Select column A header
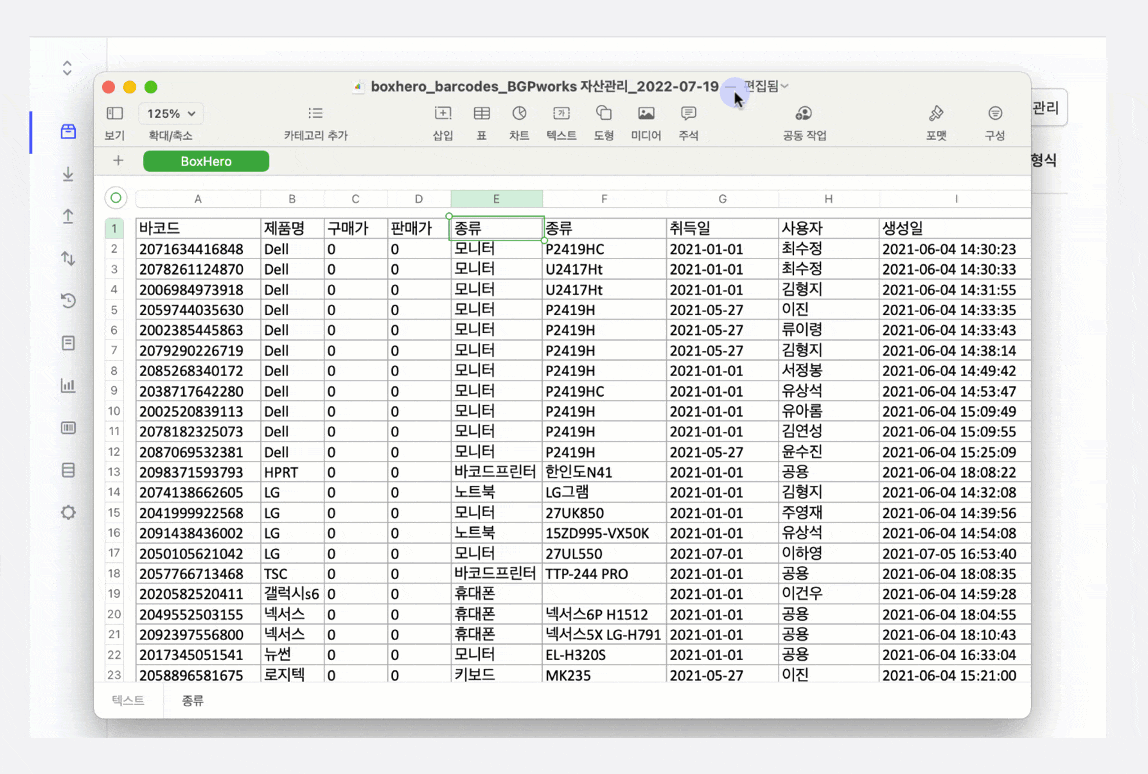1148x774 pixels. click(x=198, y=198)
